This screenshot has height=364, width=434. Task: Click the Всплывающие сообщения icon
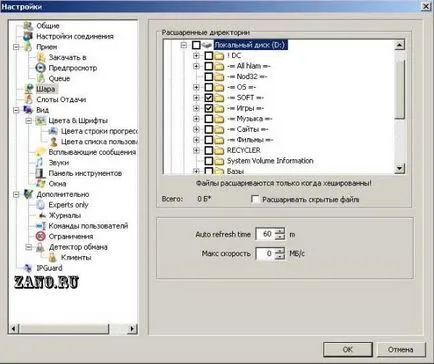point(40,152)
